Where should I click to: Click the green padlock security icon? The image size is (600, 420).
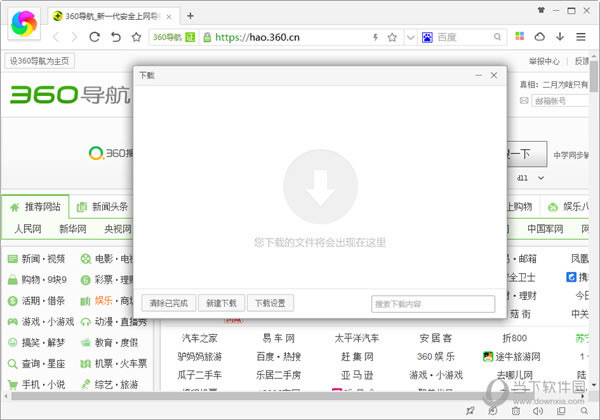pyautogui.click(x=207, y=37)
